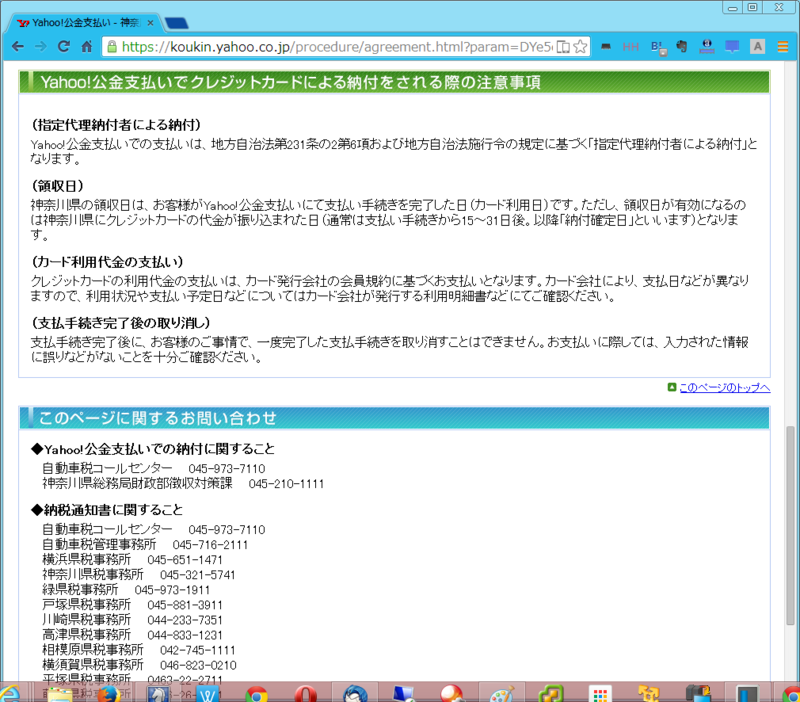The image size is (800, 702).
Task: Reload the page with the refresh icon
Action: point(64,47)
